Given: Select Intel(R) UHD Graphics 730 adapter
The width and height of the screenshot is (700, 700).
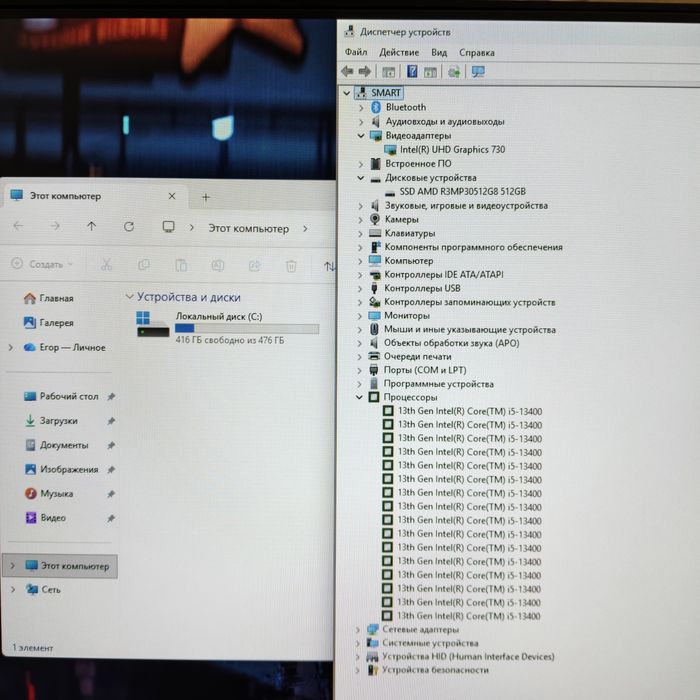Looking at the screenshot, I should (x=452, y=150).
